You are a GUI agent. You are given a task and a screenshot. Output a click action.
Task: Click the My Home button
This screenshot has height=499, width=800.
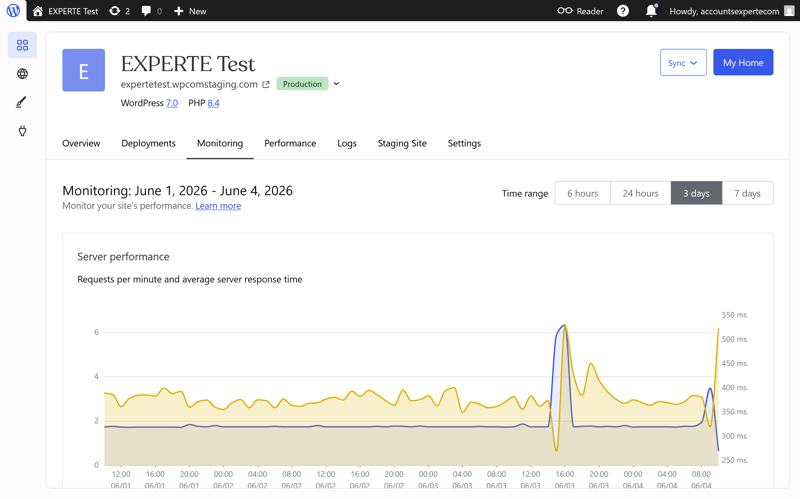coord(743,62)
